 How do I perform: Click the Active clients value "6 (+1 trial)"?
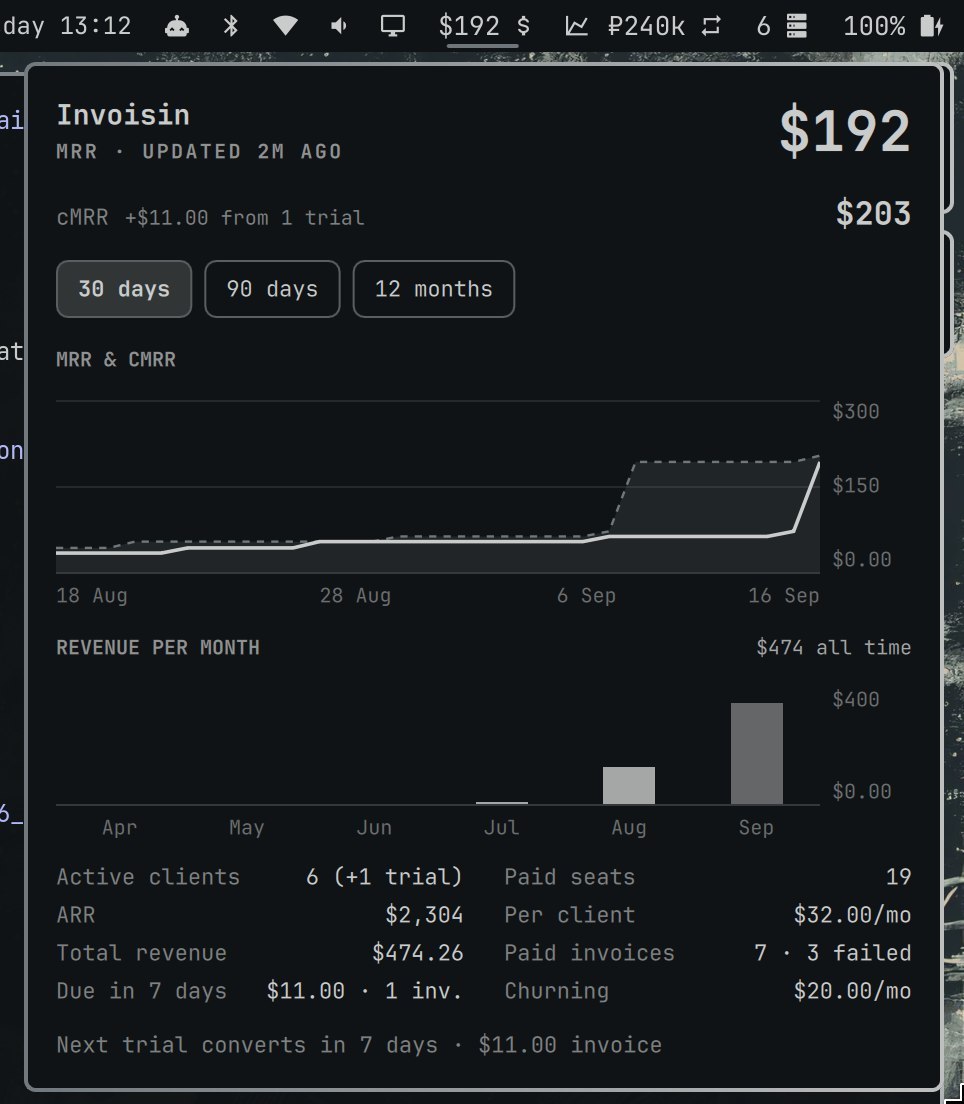click(384, 877)
